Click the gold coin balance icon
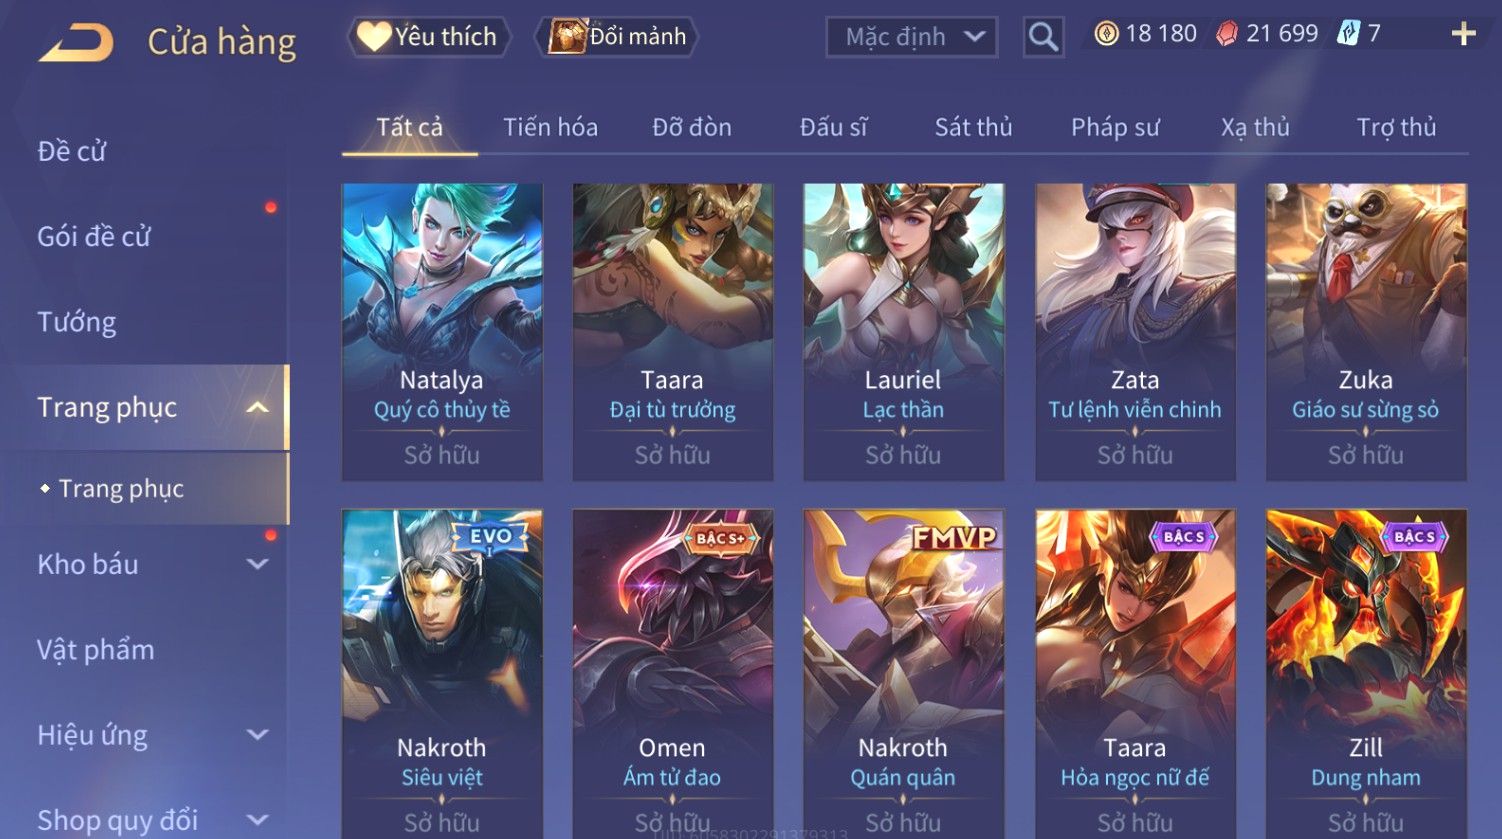 pyautogui.click(x=1106, y=34)
